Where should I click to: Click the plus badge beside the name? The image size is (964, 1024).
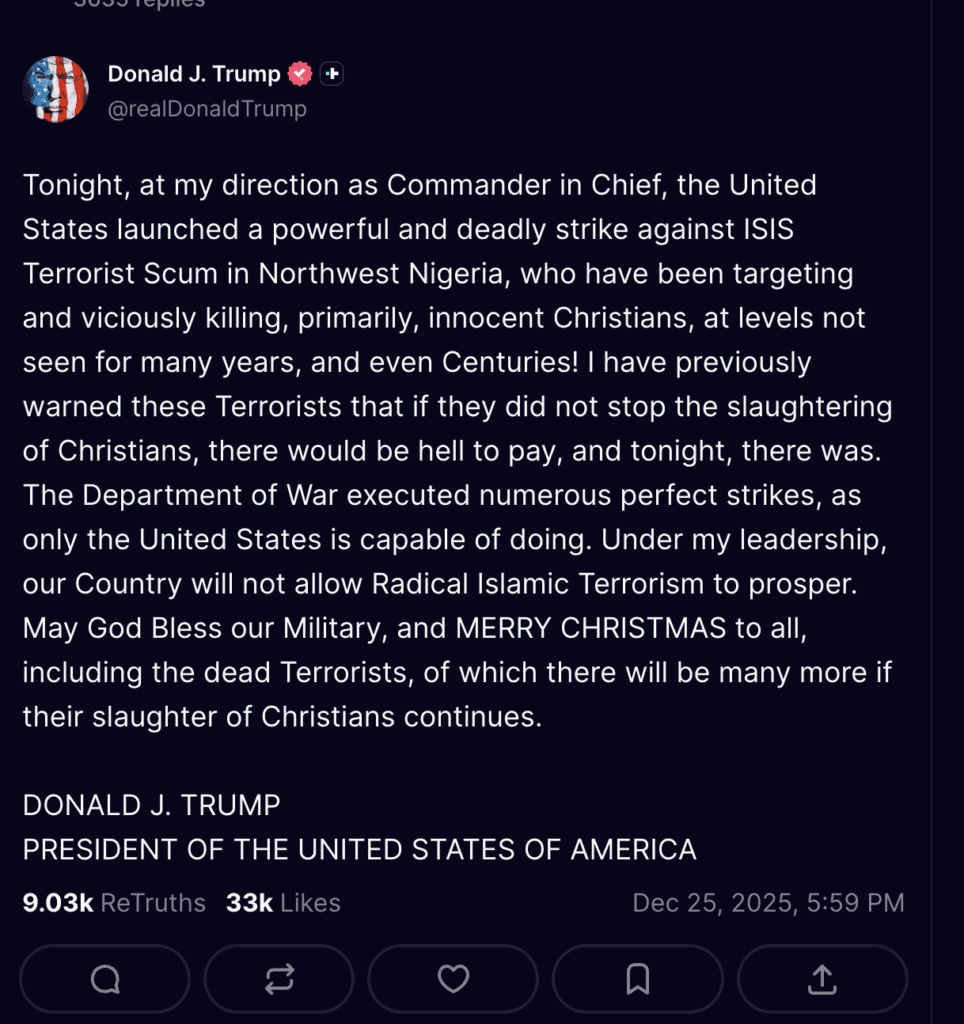(332, 74)
